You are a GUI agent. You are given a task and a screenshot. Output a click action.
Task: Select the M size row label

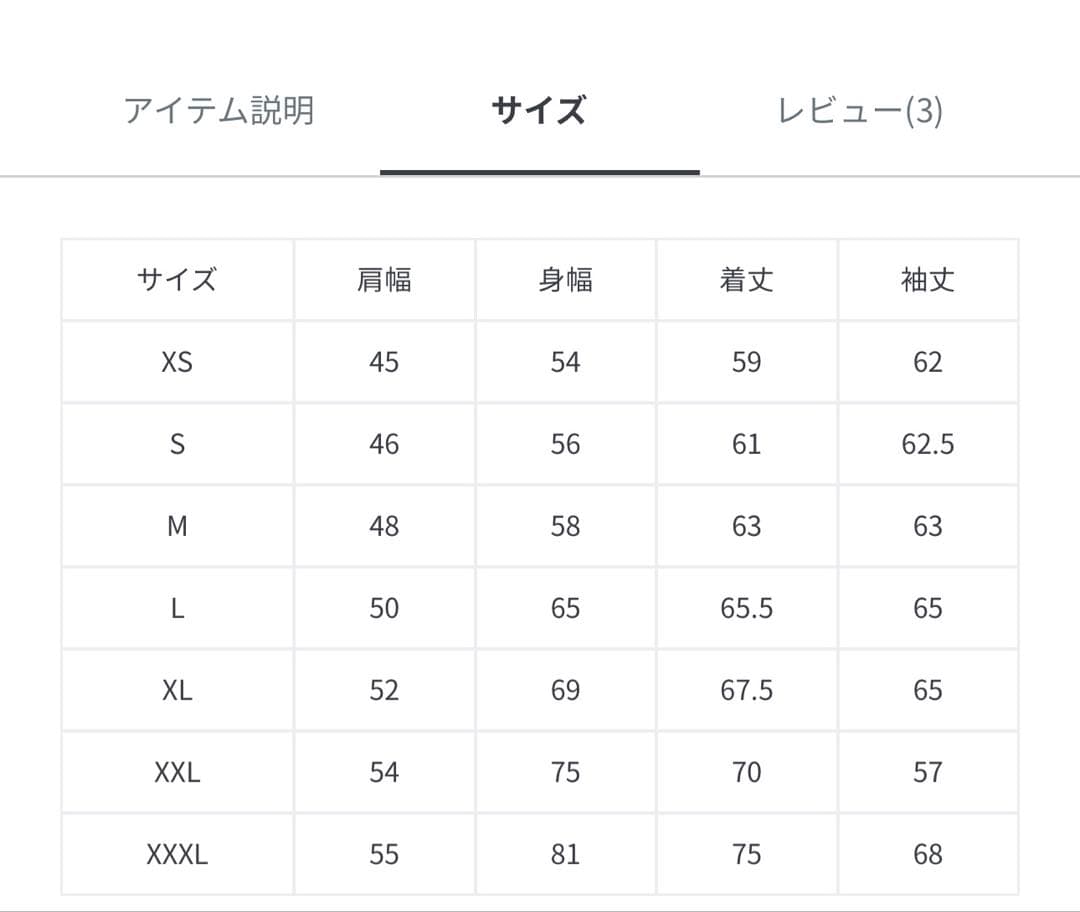(176, 526)
